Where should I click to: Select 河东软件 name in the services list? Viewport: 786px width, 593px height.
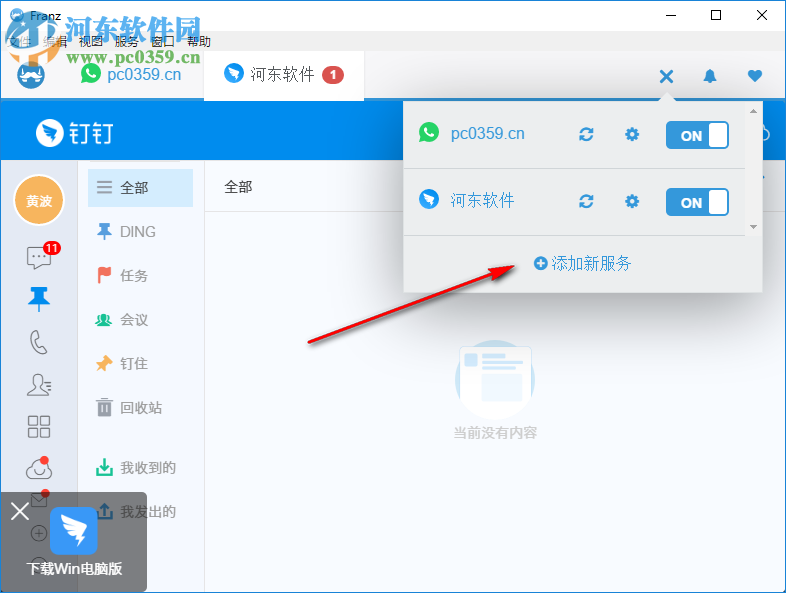482,201
